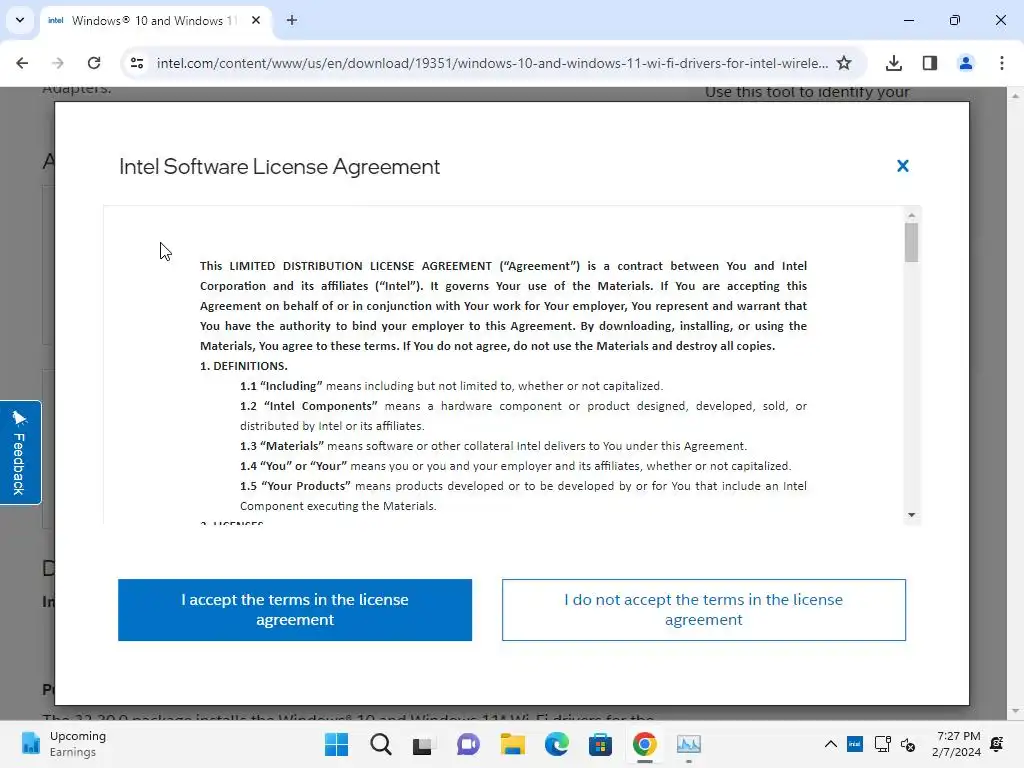The width and height of the screenshot is (1024, 768).
Task: Open Task View on taskbar
Action: (423, 744)
